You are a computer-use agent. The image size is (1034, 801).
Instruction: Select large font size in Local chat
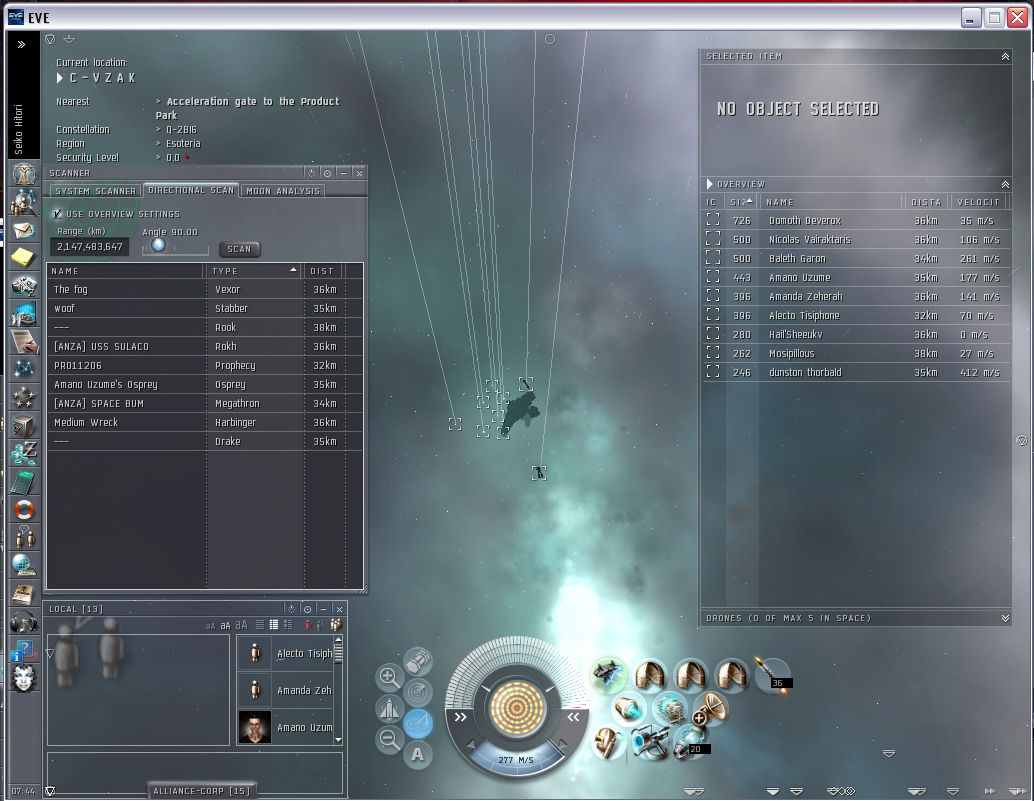click(x=241, y=625)
